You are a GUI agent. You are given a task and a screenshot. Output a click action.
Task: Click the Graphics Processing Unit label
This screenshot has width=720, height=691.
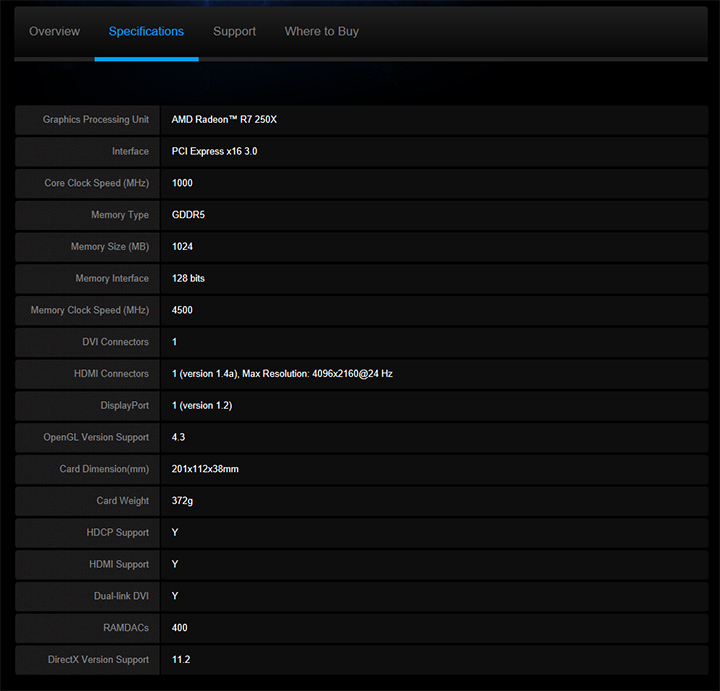[96, 119]
